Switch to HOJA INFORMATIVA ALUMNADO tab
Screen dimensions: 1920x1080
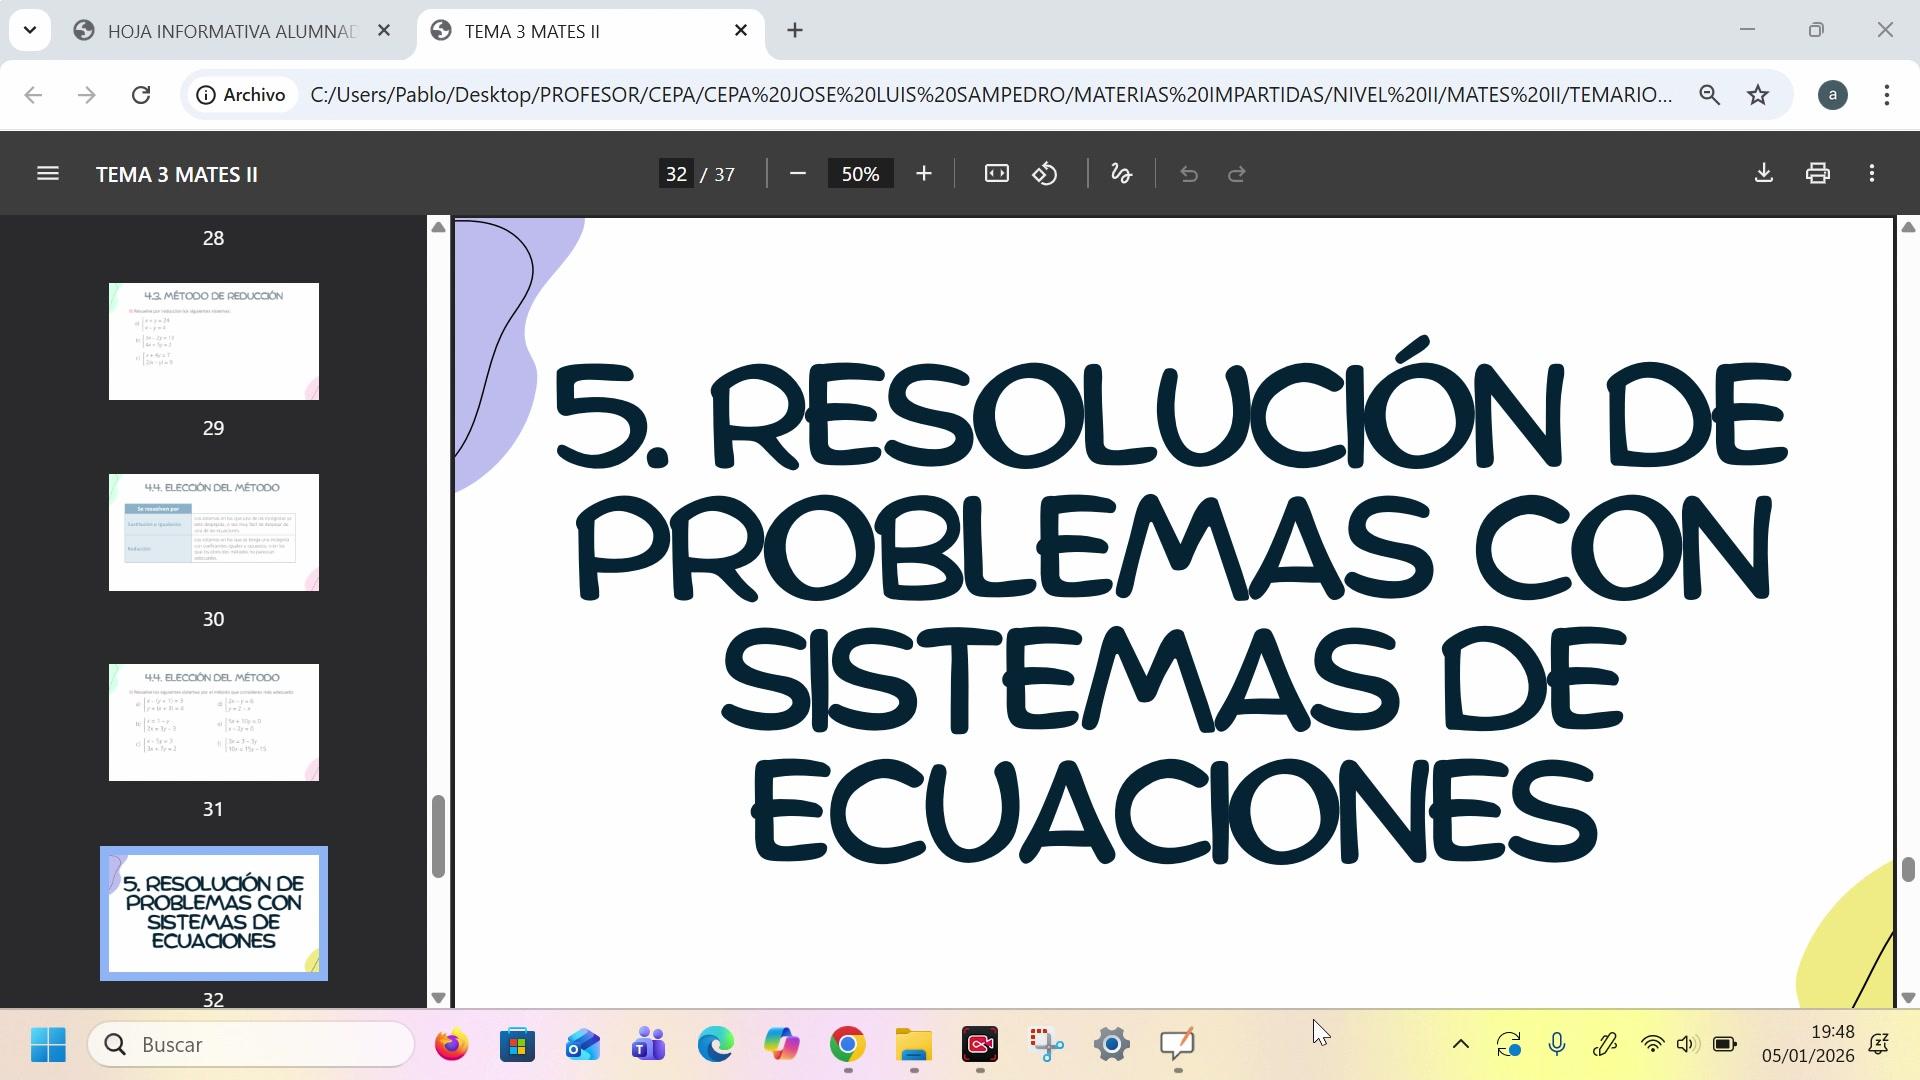230,31
